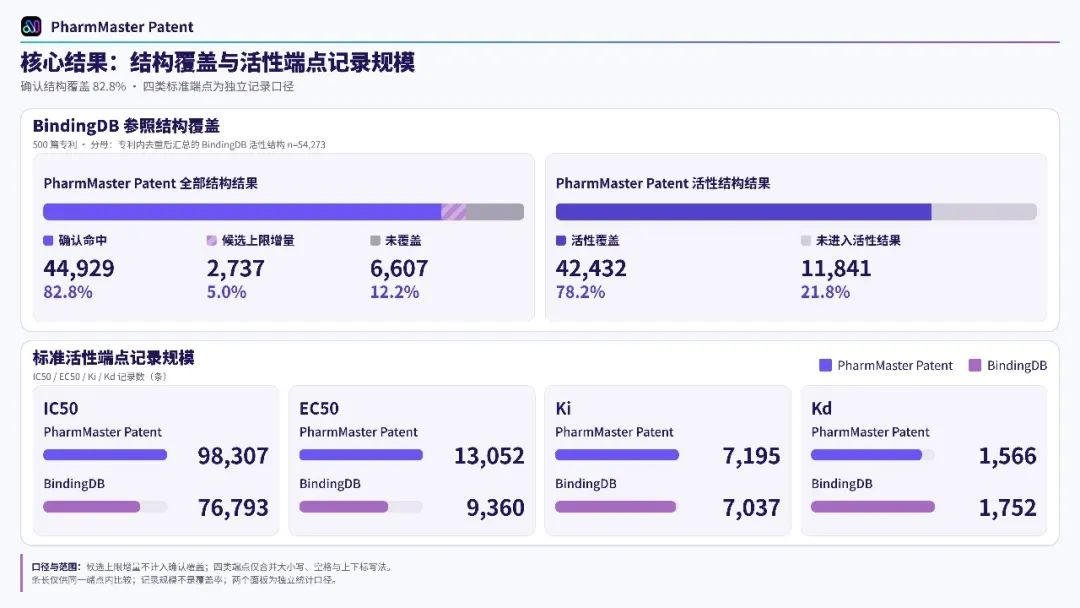Click the PharmMaster Patent swatch in chart legend
The height and width of the screenshot is (608, 1080).
825,365
